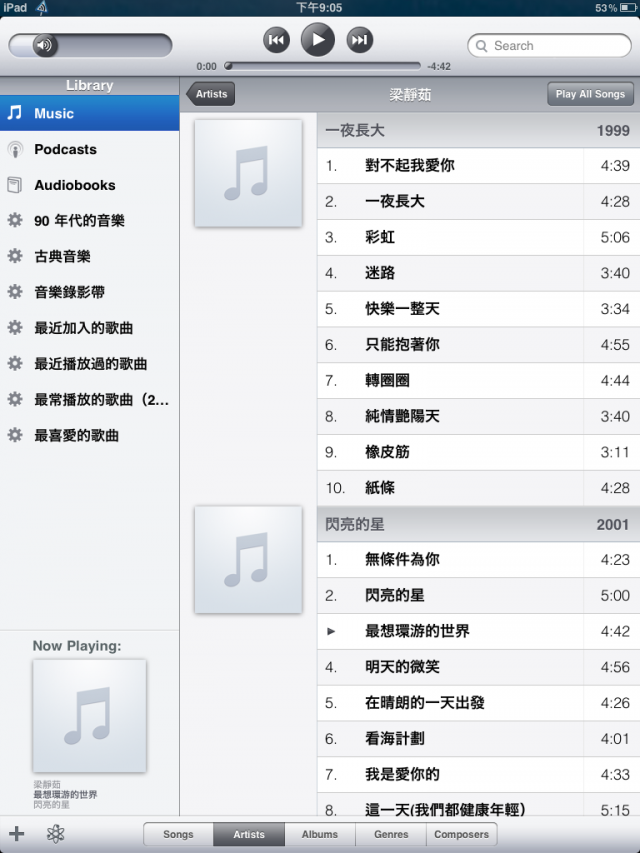
Task: Select the playing song 最想環游的世界
Action: click(x=478, y=631)
